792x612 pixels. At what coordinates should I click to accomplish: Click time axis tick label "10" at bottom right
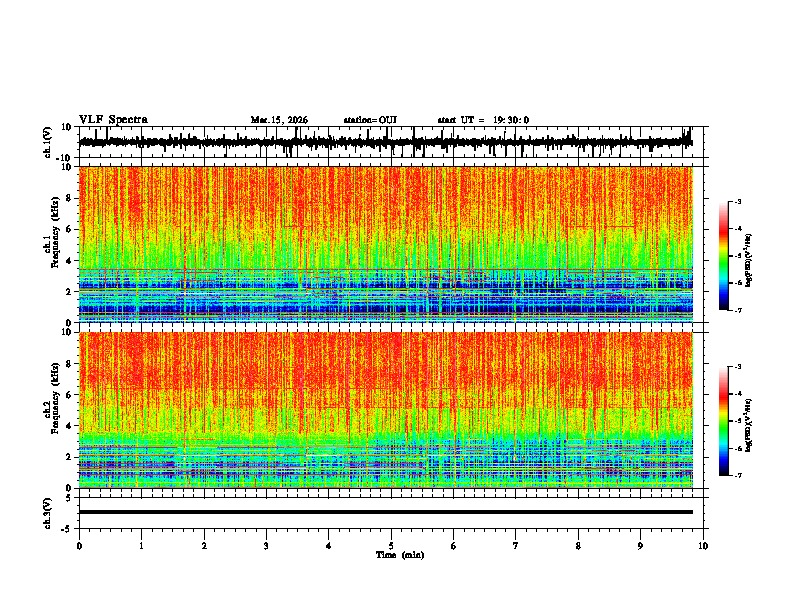click(703, 546)
